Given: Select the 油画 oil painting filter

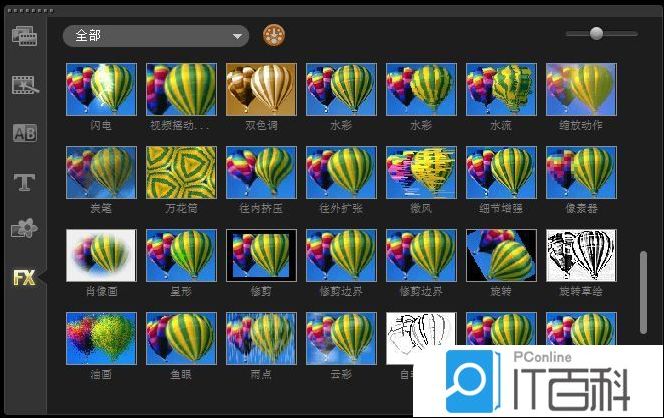Looking at the screenshot, I should 101,337.
